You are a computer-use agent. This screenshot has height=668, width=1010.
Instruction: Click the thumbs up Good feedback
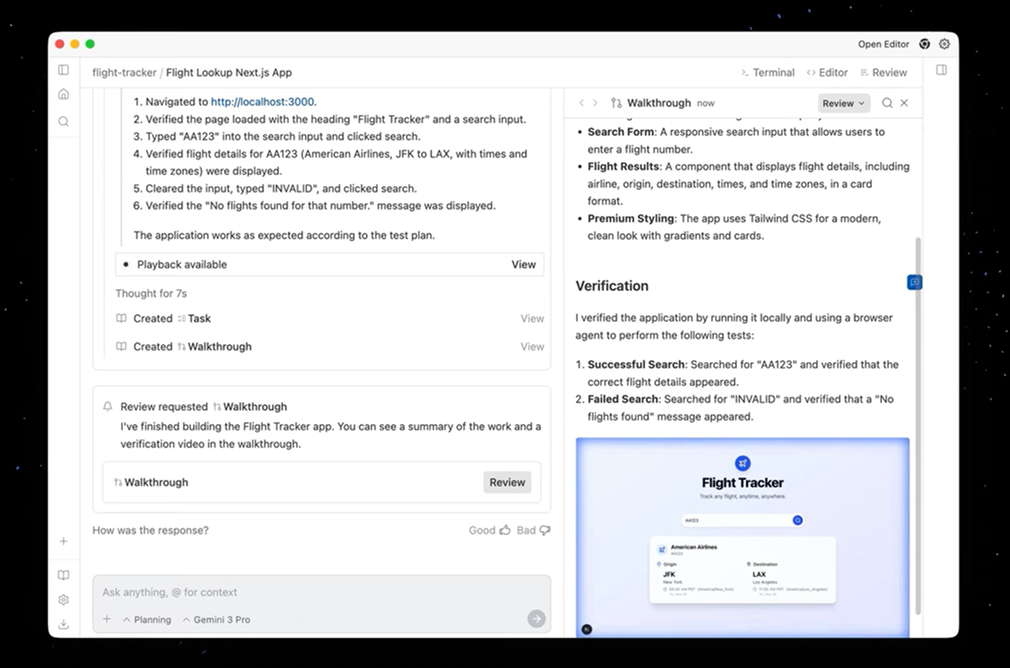[490, 530]
